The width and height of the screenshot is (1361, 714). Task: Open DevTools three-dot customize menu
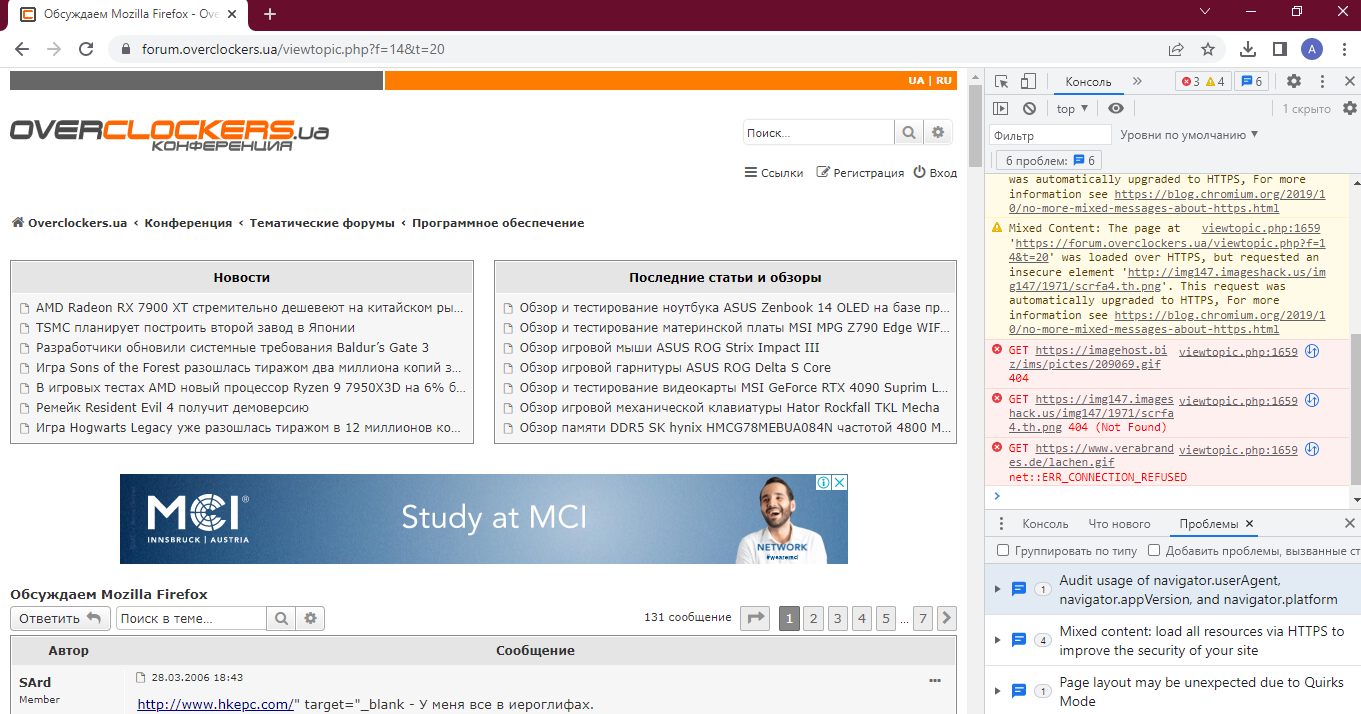(1322, 82)
